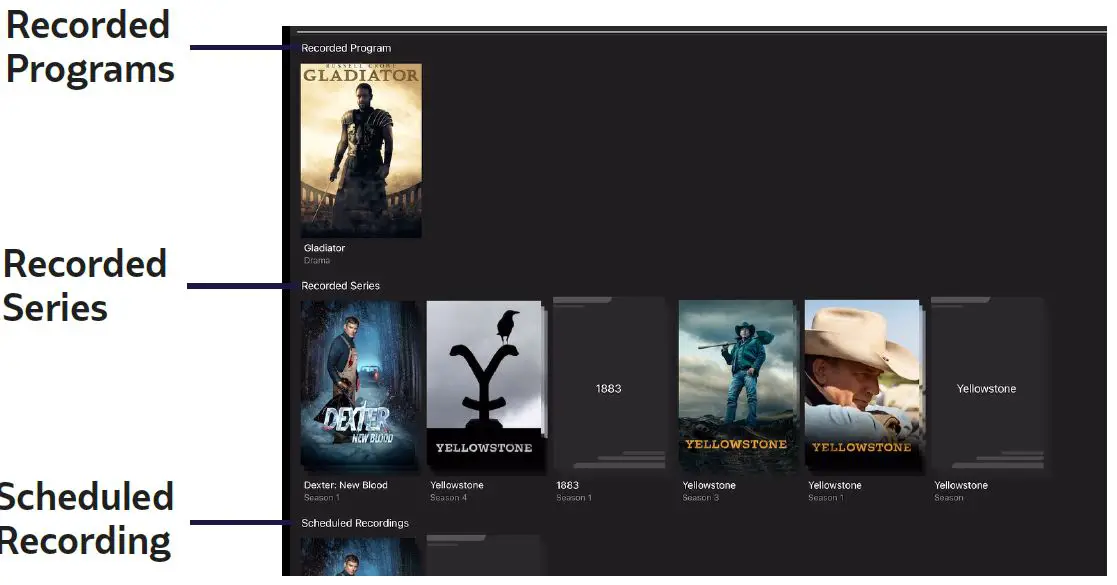Click "Season 1" under Dexter: New Blood
1117x585 pixels.
click(322, 497)
